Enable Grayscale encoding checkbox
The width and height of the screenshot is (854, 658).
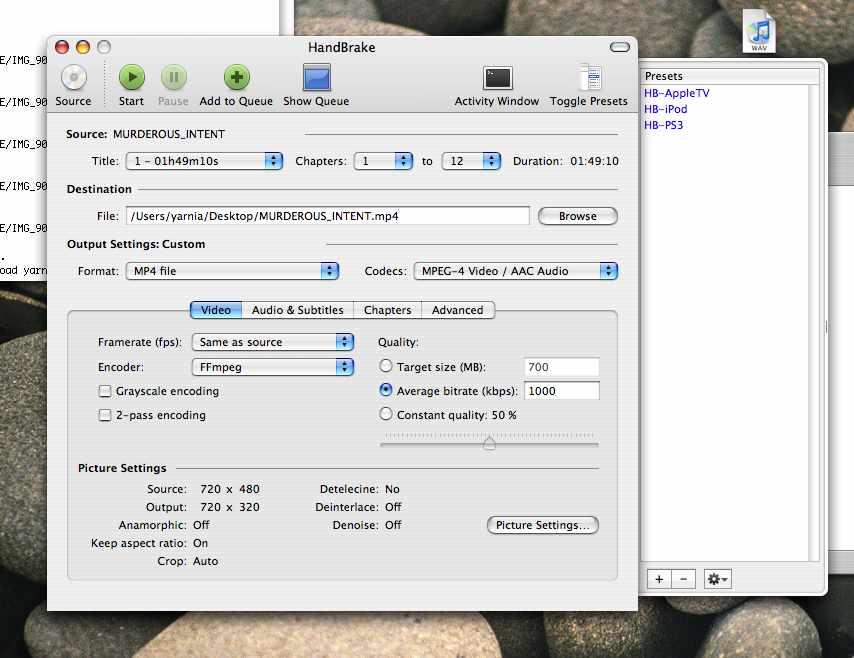pyautogui.click(x=105, y=391)
